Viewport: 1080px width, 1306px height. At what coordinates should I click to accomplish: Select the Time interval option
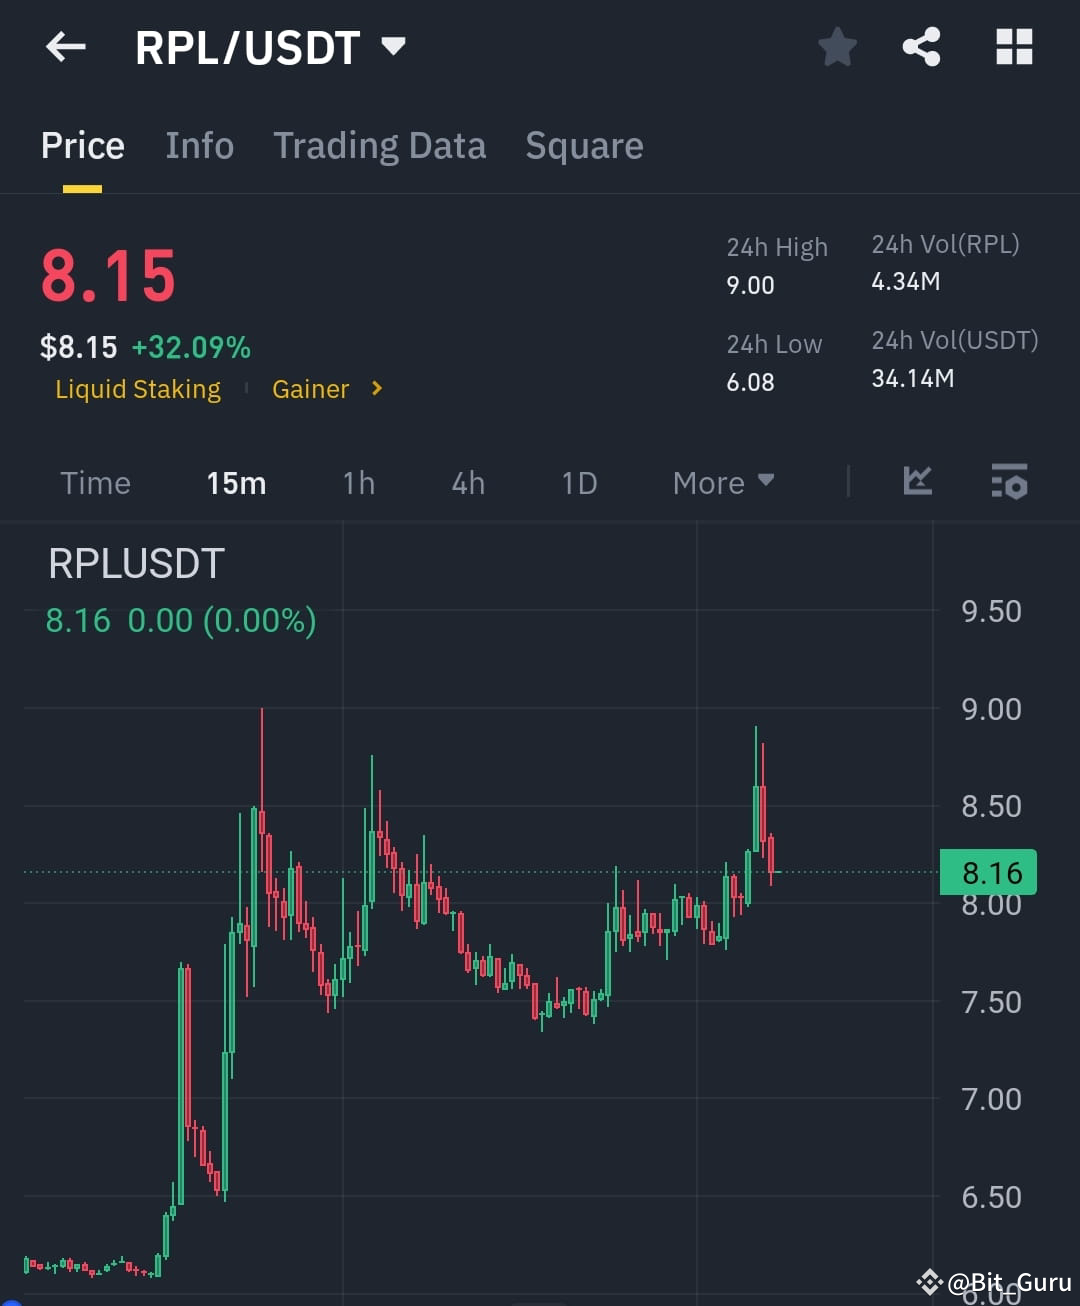click(x=95, y=482)
